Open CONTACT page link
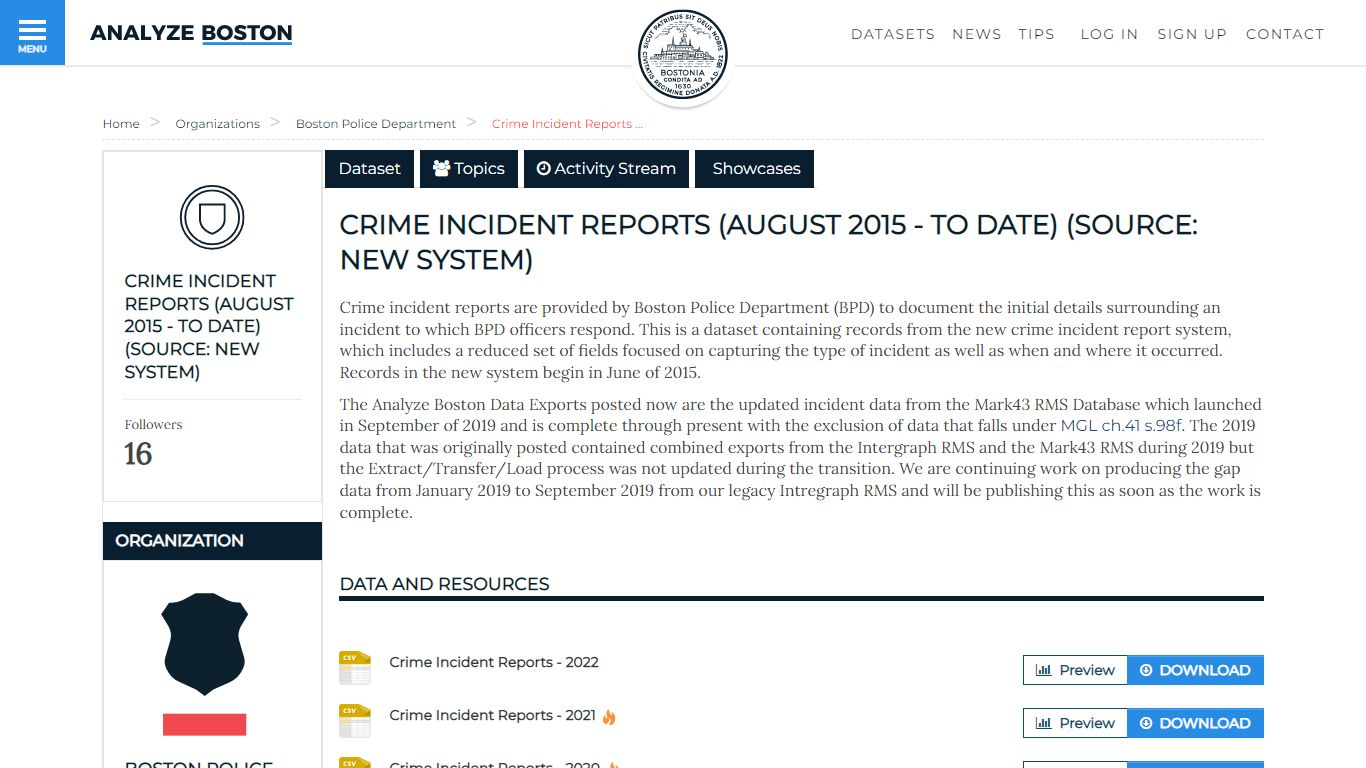1366x768 pixels. click(x=1285, y=34)
